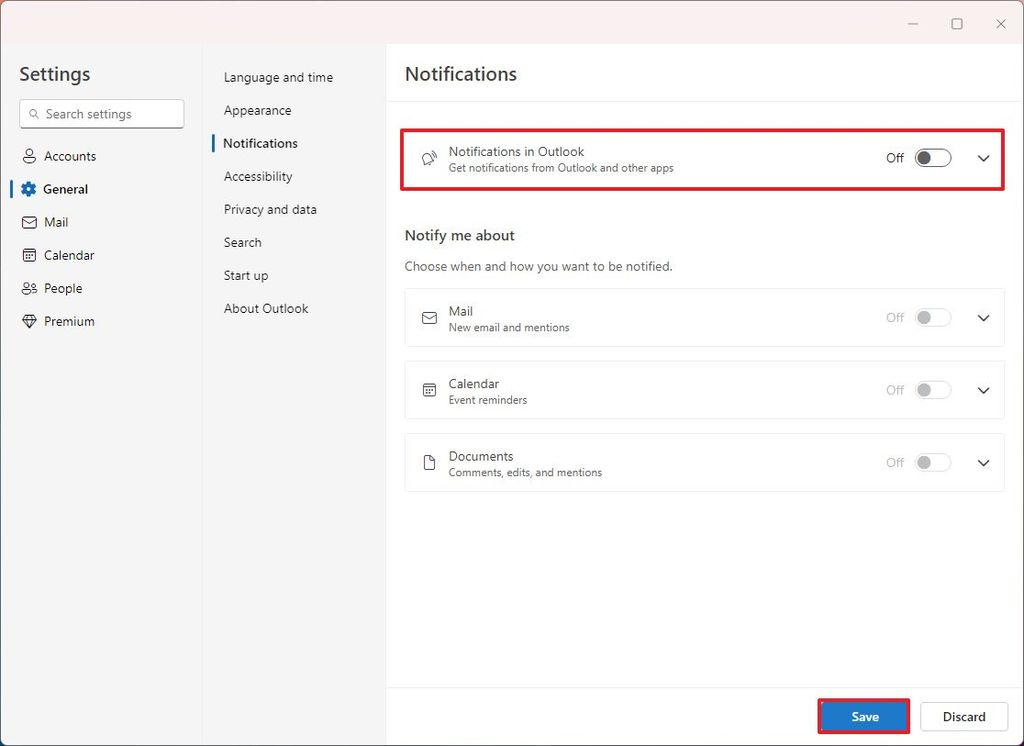Discard the notification changes

pos(963,716)
